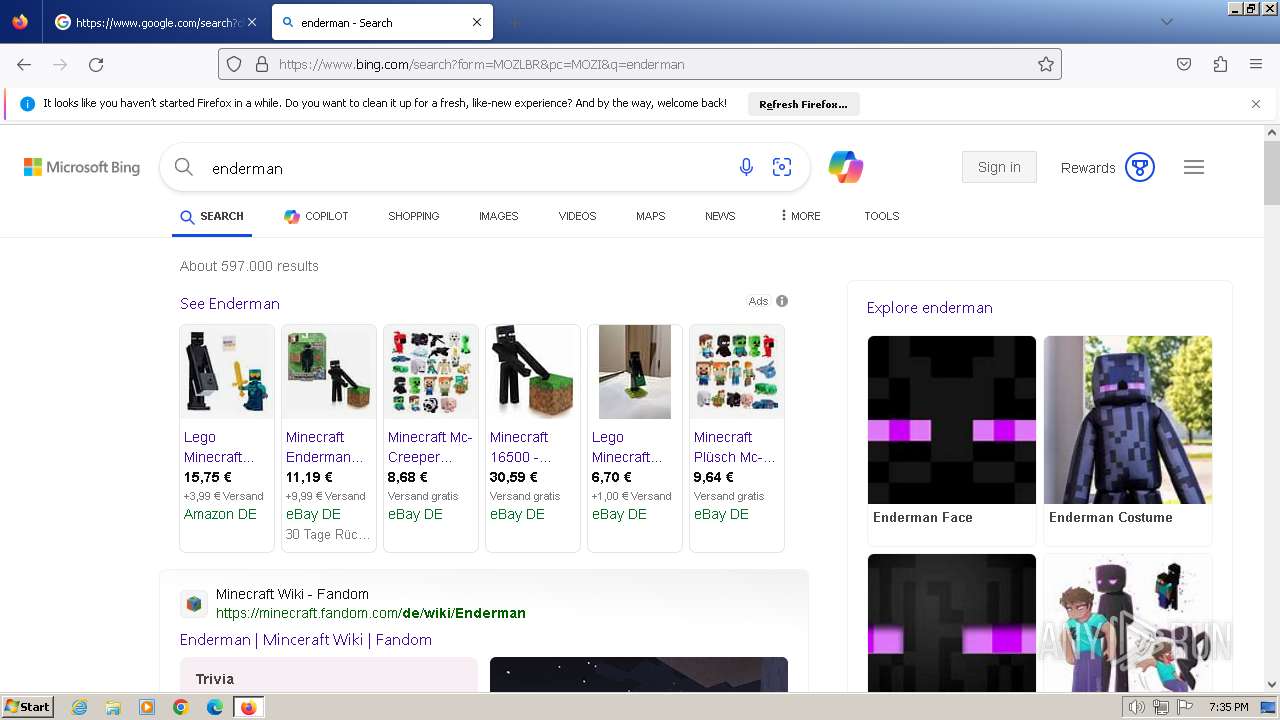Open the Lego Minecraft 6,70 € eBay ad

635,438
